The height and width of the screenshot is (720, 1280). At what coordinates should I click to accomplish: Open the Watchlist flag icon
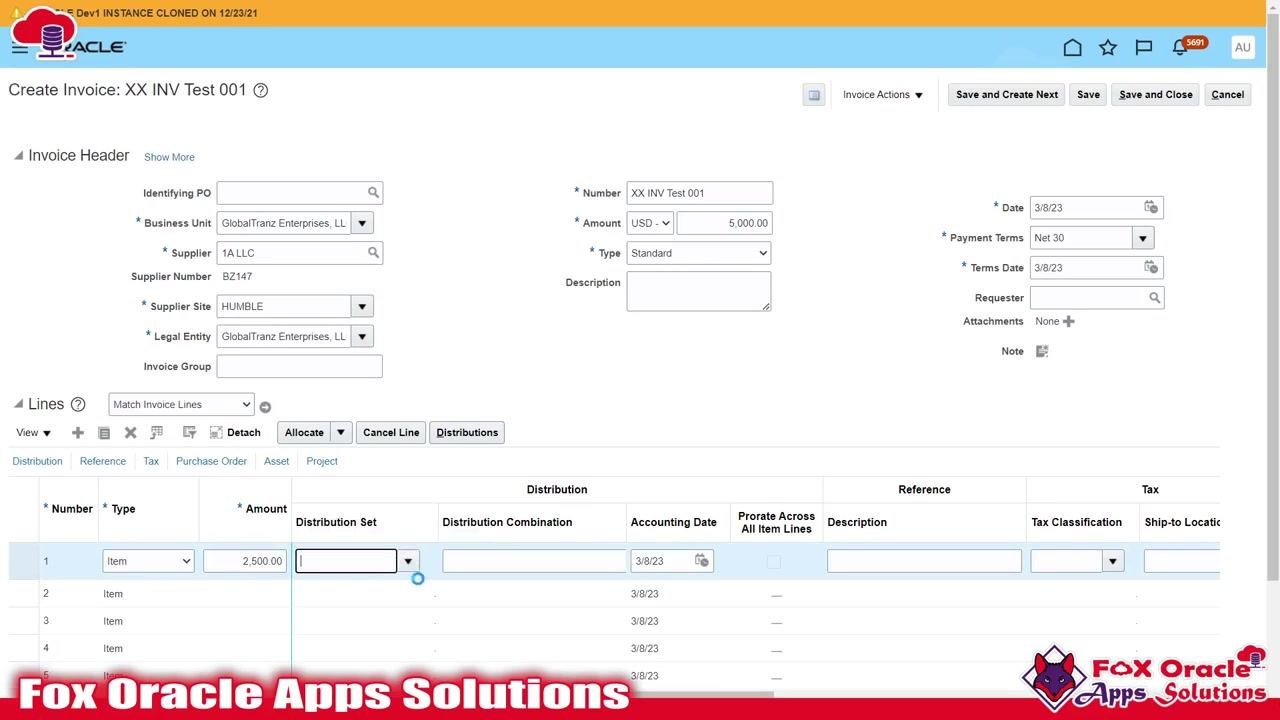1144,47
